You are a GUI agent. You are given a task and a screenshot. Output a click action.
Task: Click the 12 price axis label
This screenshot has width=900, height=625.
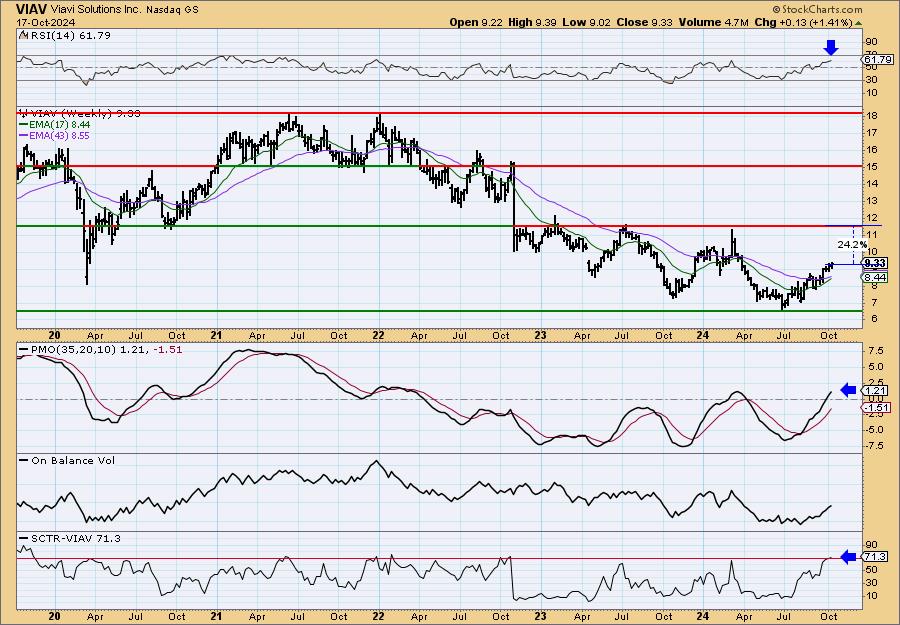pos(870,217)
